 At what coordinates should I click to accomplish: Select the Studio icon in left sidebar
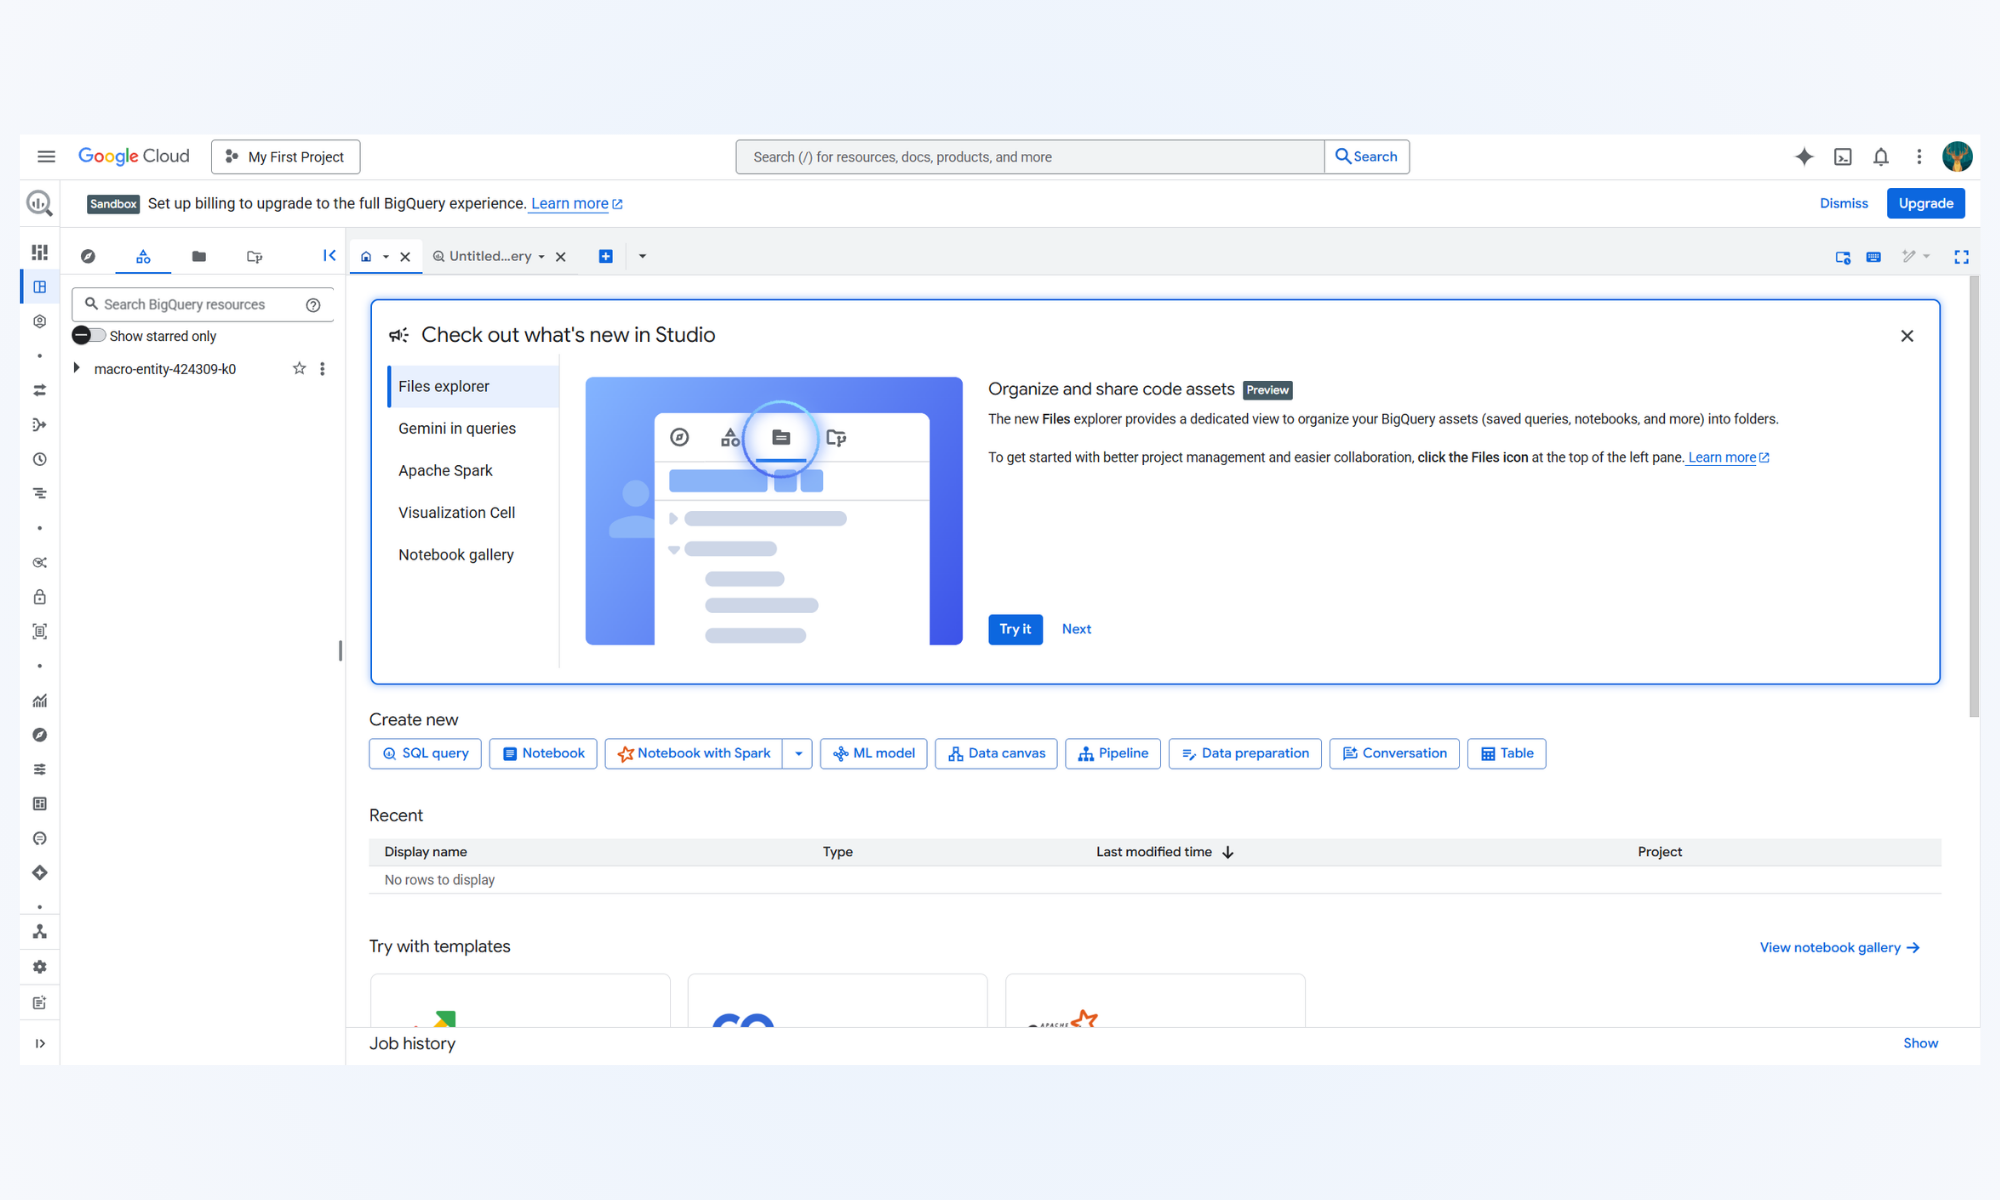(x=39, y=287)
